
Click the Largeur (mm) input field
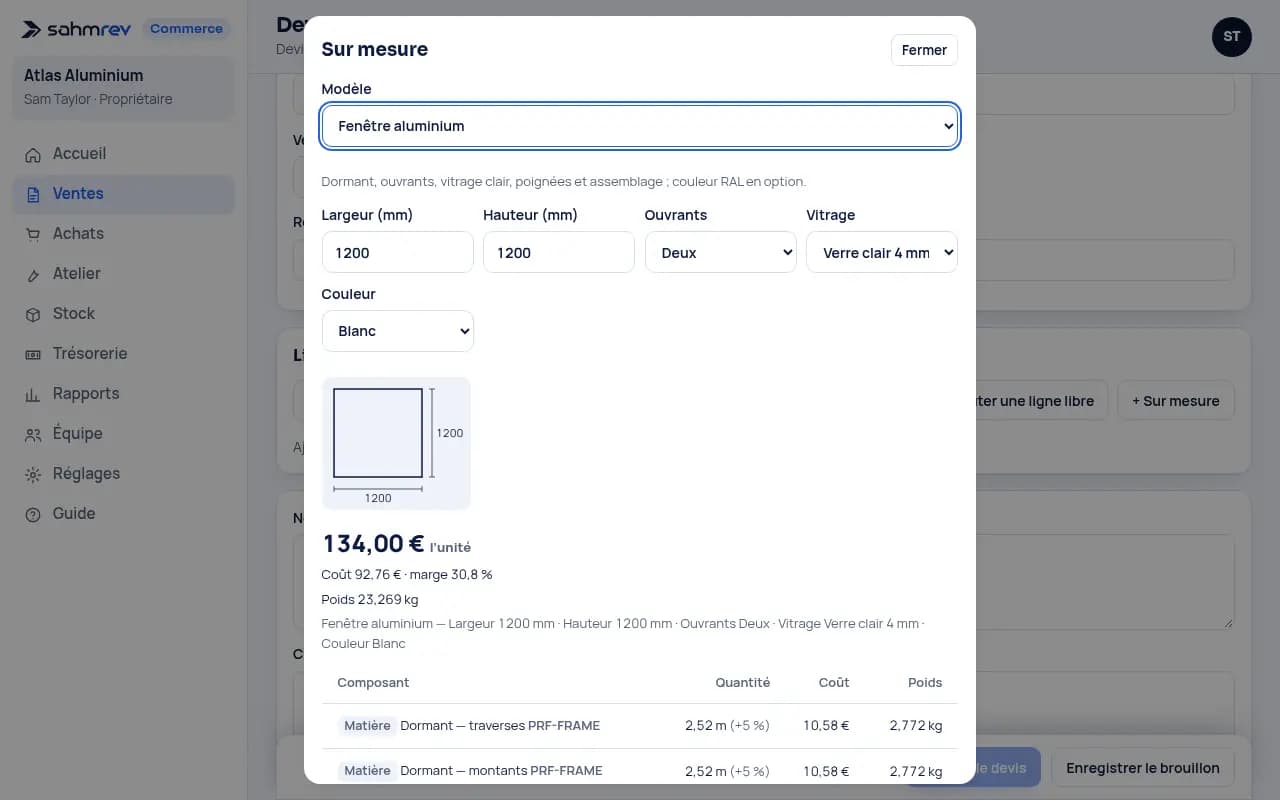pos(398,252)
